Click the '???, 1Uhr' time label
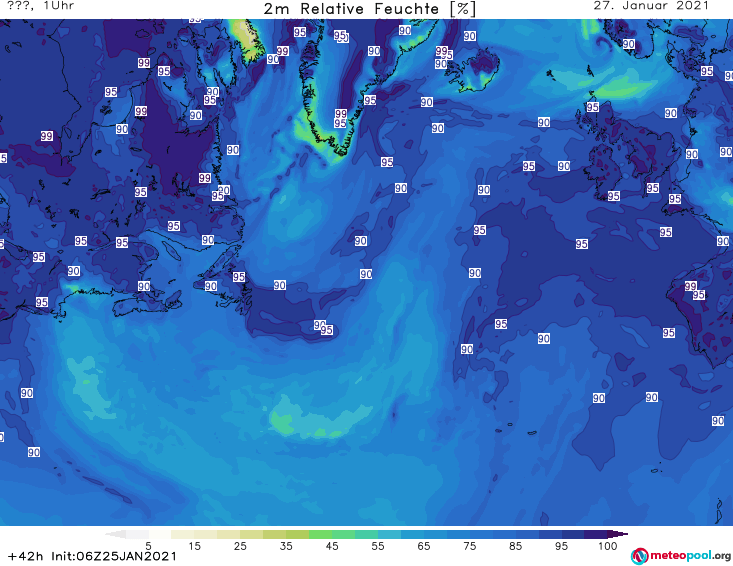This screenshot has width=733, height=566. [x=41, y=6]
